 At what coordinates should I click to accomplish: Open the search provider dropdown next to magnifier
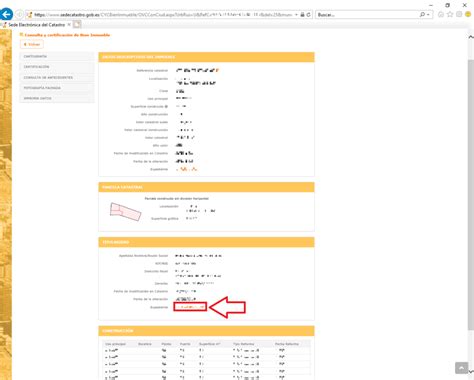[428, 15]
